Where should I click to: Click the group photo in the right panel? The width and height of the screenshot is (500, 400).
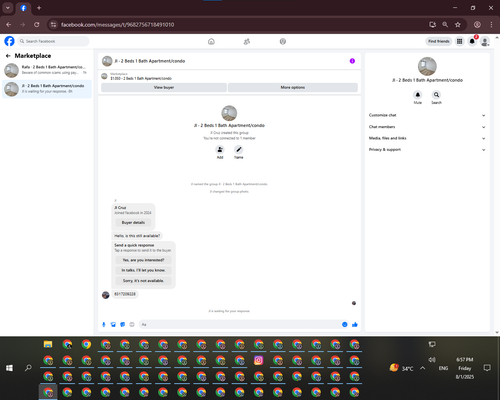pyautogui.click(x=427, y=66)
